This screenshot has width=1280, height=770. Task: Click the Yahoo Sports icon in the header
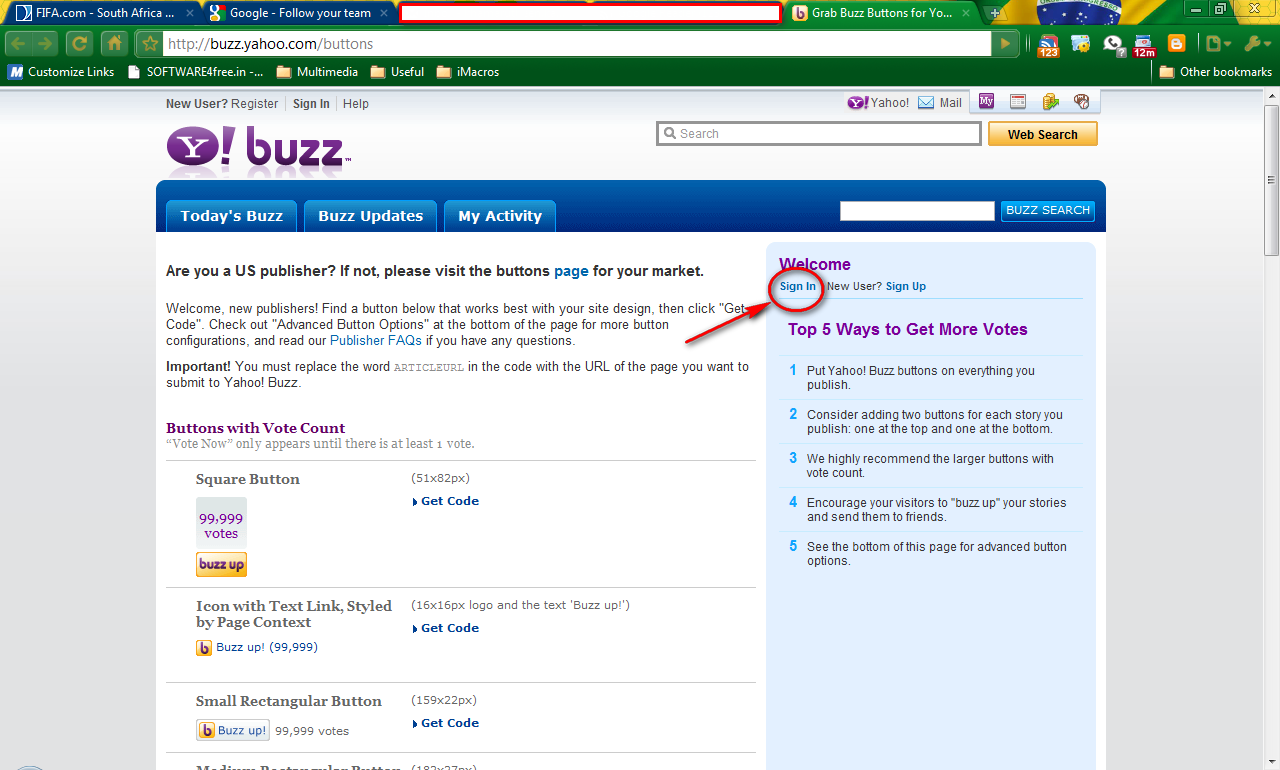pos(1082,100)
